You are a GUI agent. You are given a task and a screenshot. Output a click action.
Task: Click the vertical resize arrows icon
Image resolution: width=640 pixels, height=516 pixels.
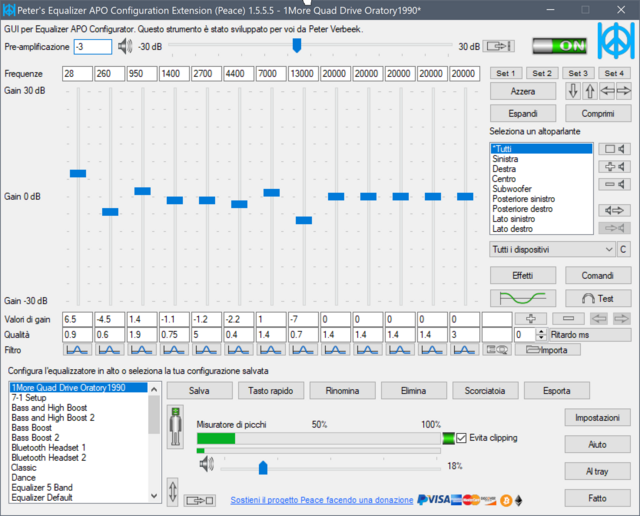point(173,492)
